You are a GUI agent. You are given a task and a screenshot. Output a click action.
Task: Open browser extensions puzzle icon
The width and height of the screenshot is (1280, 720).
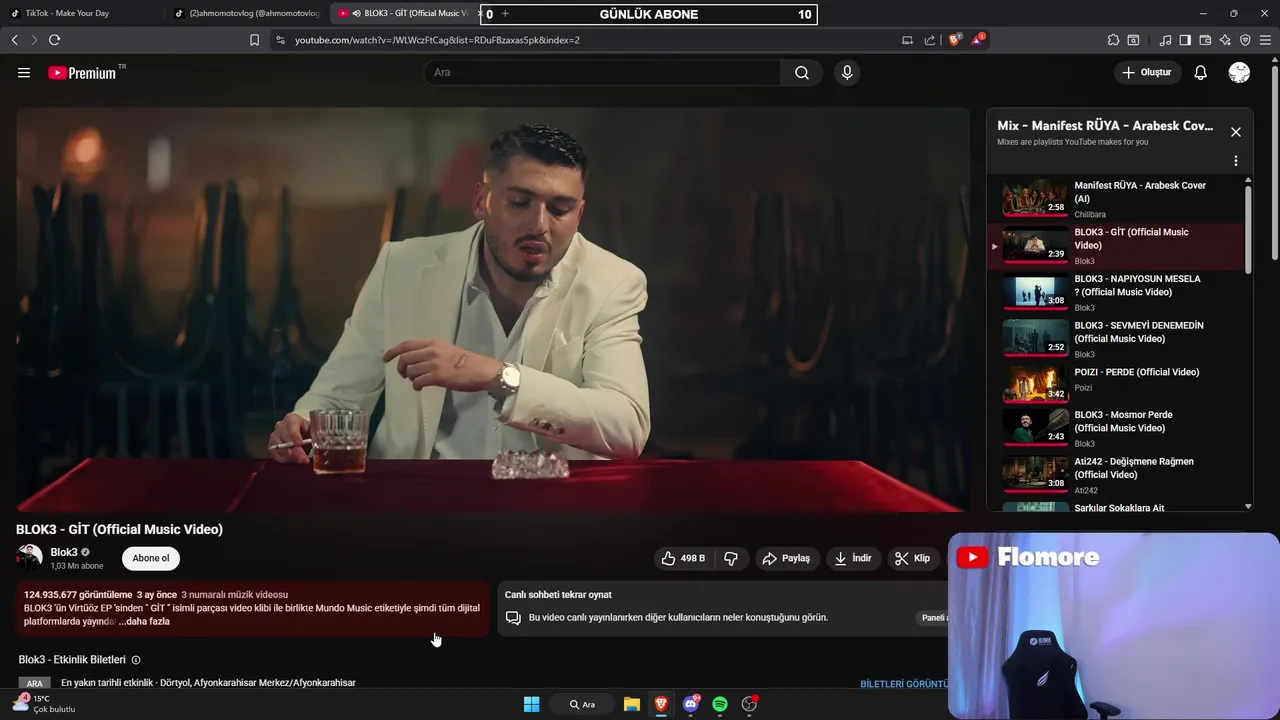tap(1113, 40)
